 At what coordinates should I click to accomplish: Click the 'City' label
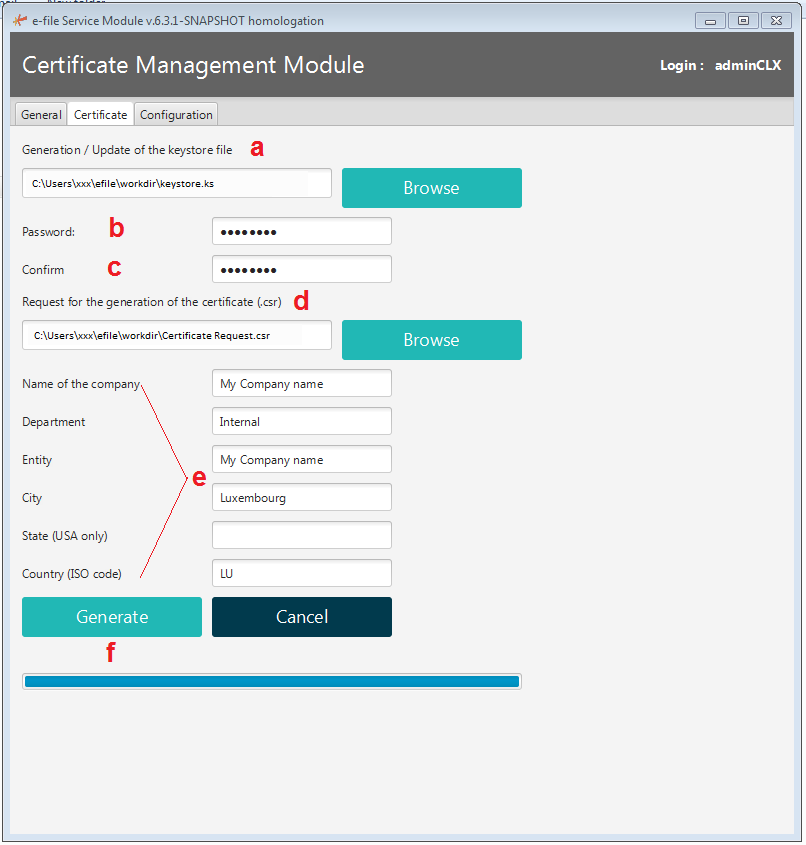(x=32, y=498)
